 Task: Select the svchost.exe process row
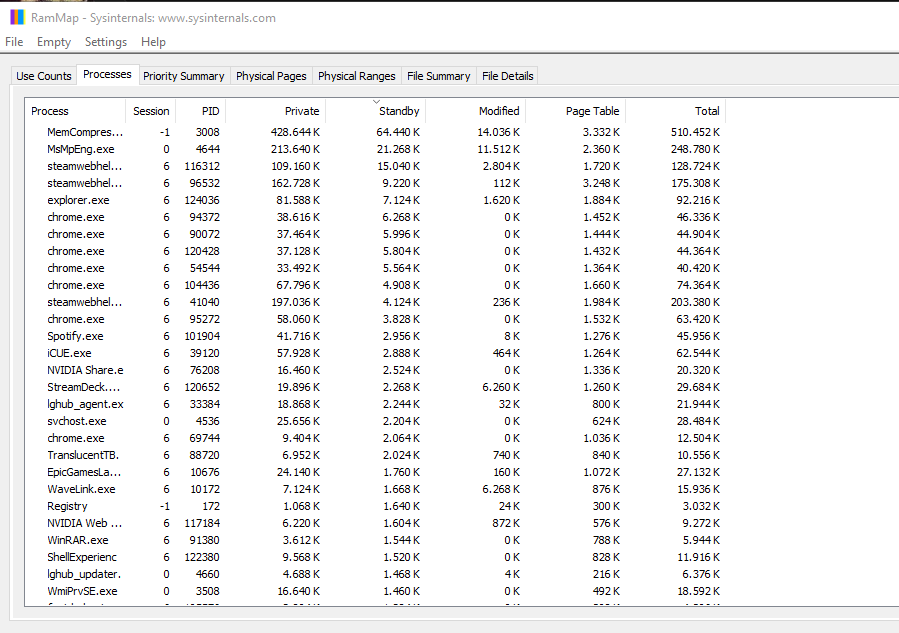tap(376, 421)
